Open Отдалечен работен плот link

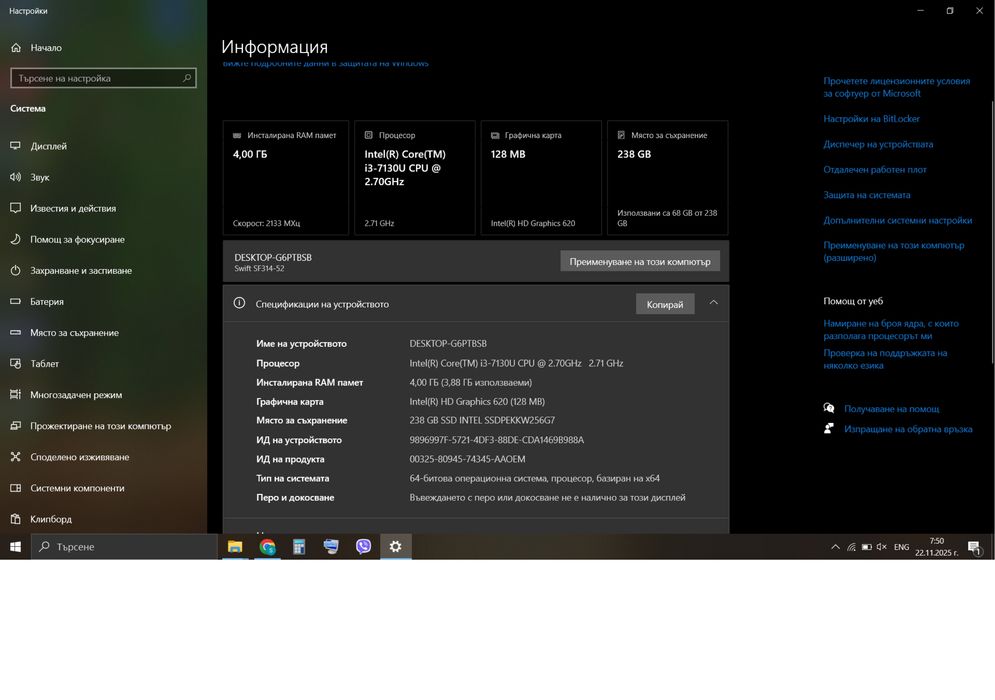point(875,169)
